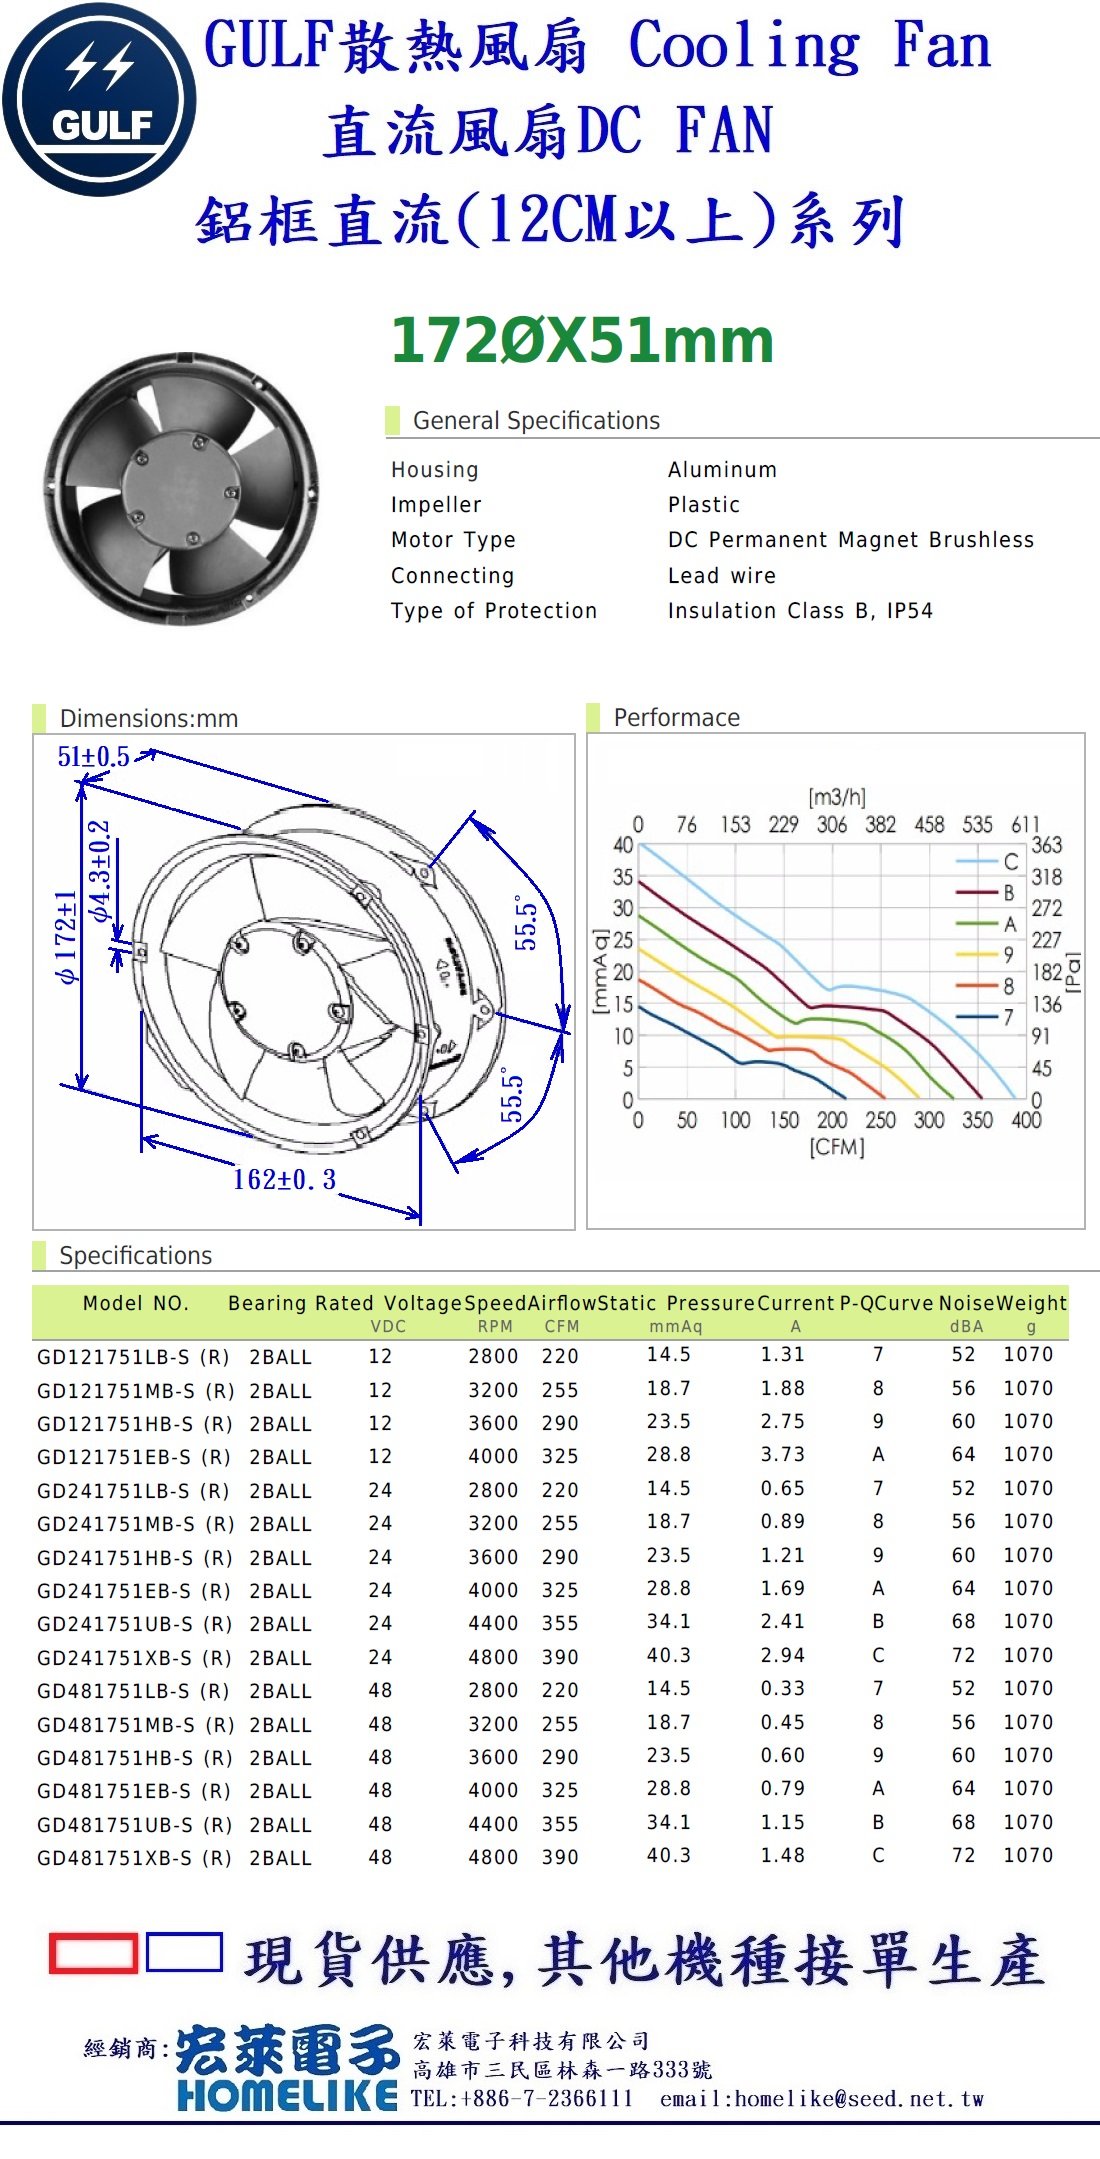This screenshot has height=2159, width=1100.
Task: Select model GD481751LB-S (R)
Action: coord(134,1691)
